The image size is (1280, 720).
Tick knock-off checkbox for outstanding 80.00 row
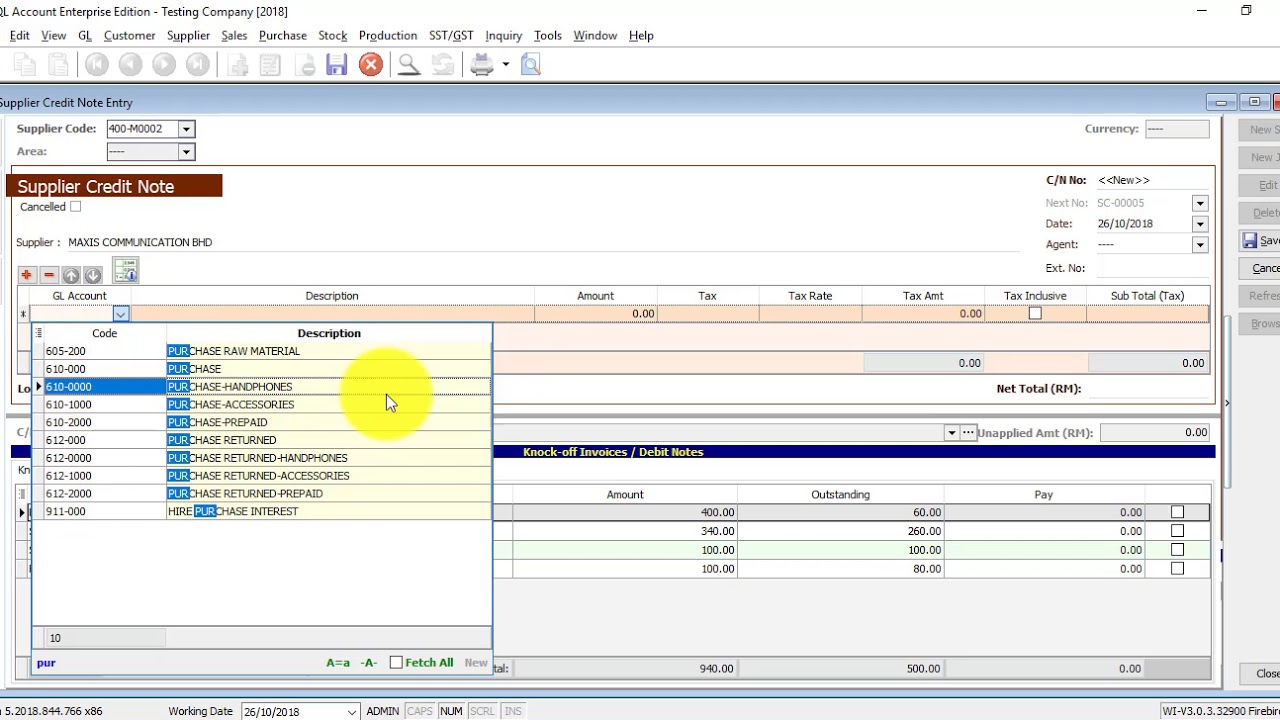tap(1177, 569)
